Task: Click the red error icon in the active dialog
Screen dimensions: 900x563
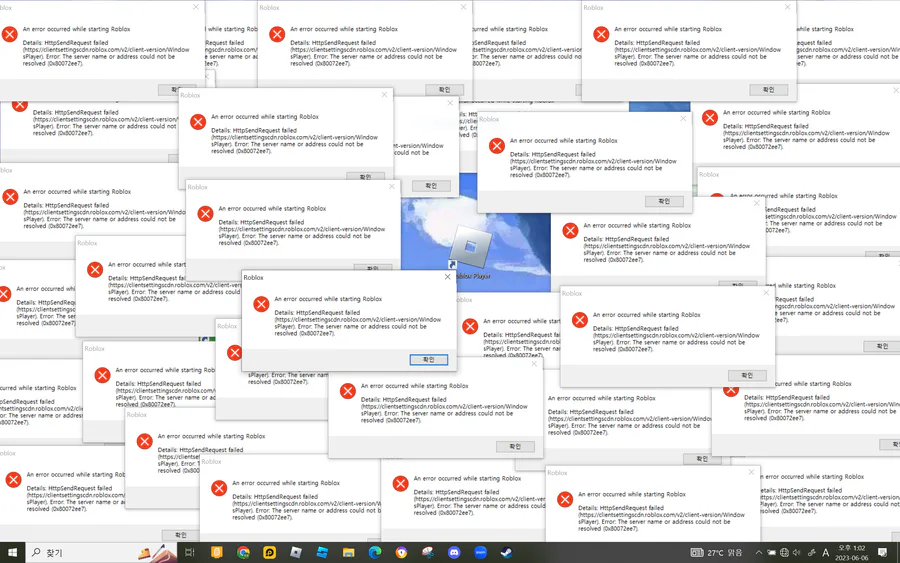Action: tap(261, 304)
